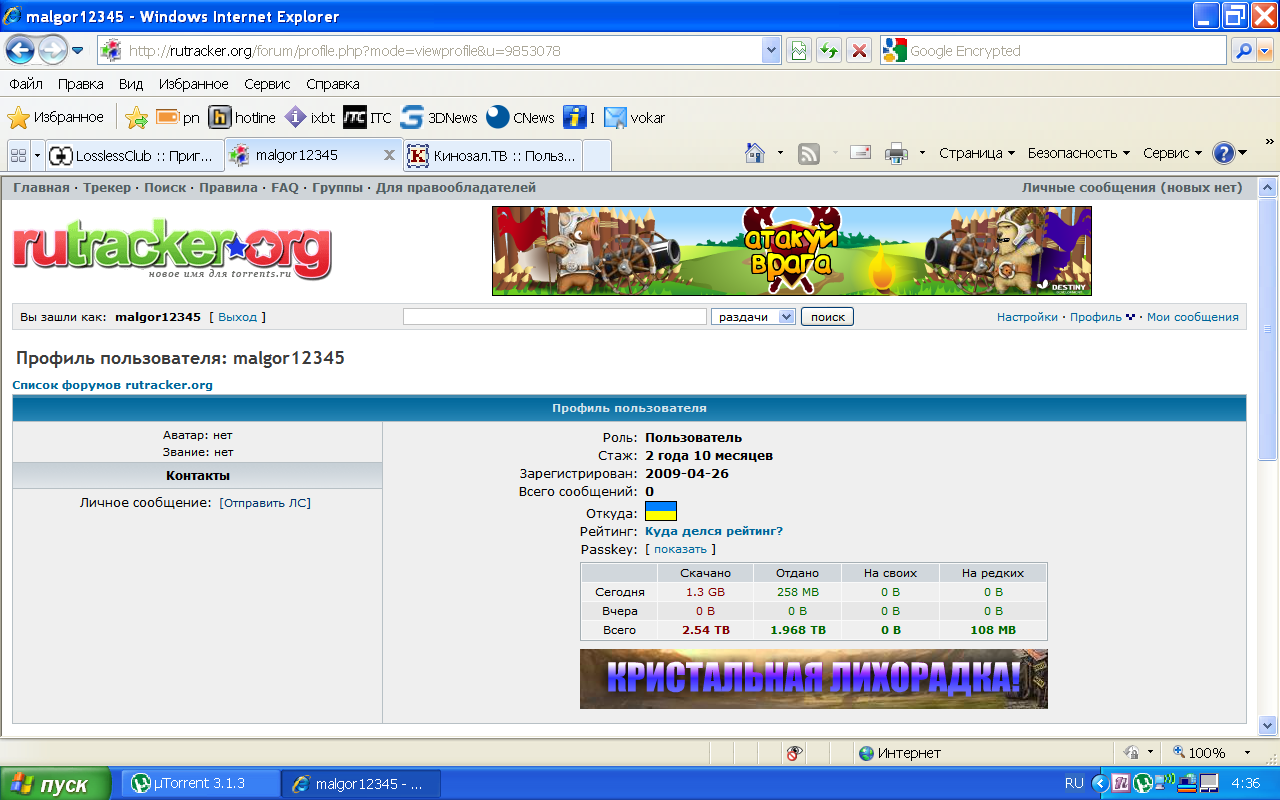The image size is (1280, 800).
Task: Expand the Сервис command bar dropdown
Action: 1172,153
